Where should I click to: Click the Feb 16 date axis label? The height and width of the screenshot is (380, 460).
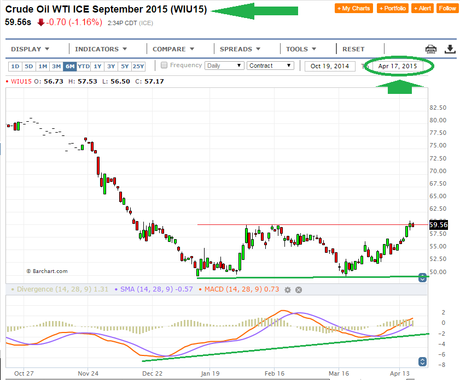click(274, 373)
